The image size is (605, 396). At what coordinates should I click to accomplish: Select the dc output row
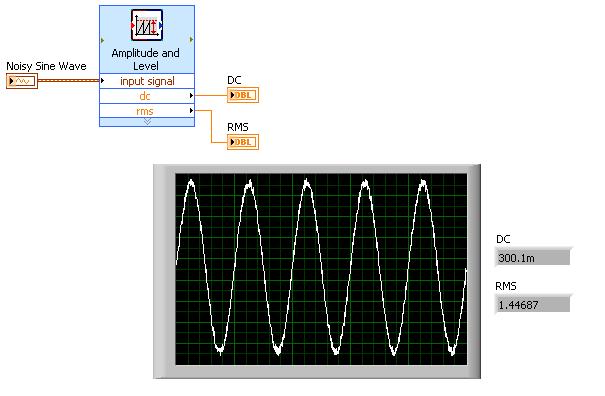[x=147, y=96]
